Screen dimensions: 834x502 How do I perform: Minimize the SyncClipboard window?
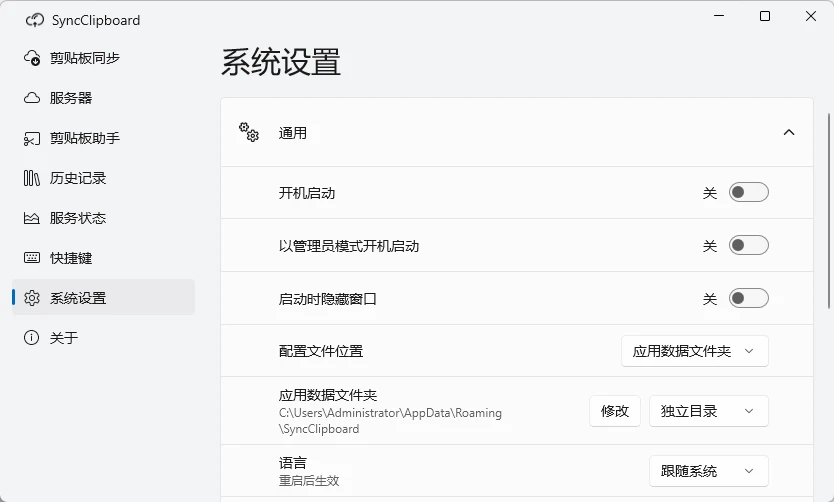[x=719, y=16]
